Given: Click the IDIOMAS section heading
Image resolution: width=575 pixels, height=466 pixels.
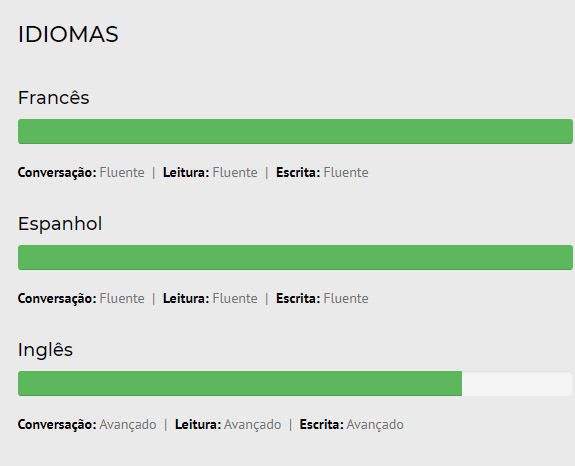Looking at the screenshot, I should coord(68,34).
